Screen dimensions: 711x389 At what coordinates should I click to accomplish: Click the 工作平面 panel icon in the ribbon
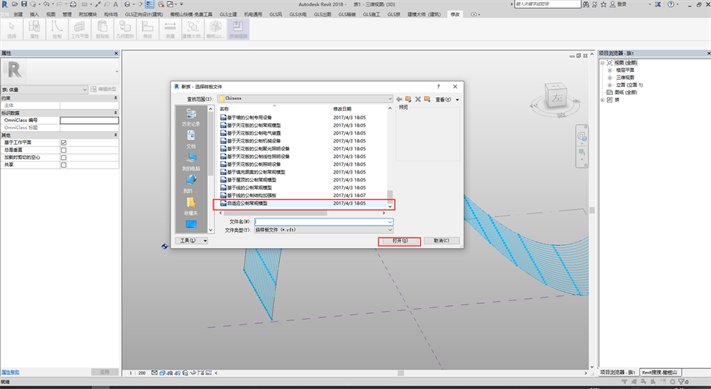click(80, 29)
